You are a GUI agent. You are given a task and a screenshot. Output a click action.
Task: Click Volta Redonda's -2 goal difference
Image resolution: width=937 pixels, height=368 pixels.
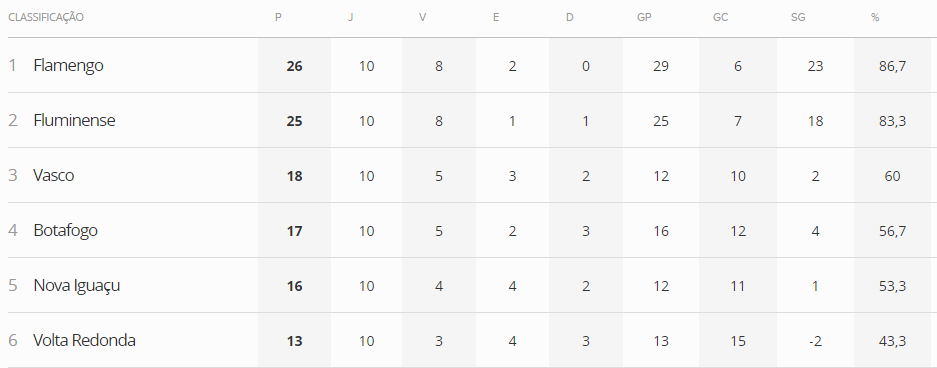(x=815, y=341)
